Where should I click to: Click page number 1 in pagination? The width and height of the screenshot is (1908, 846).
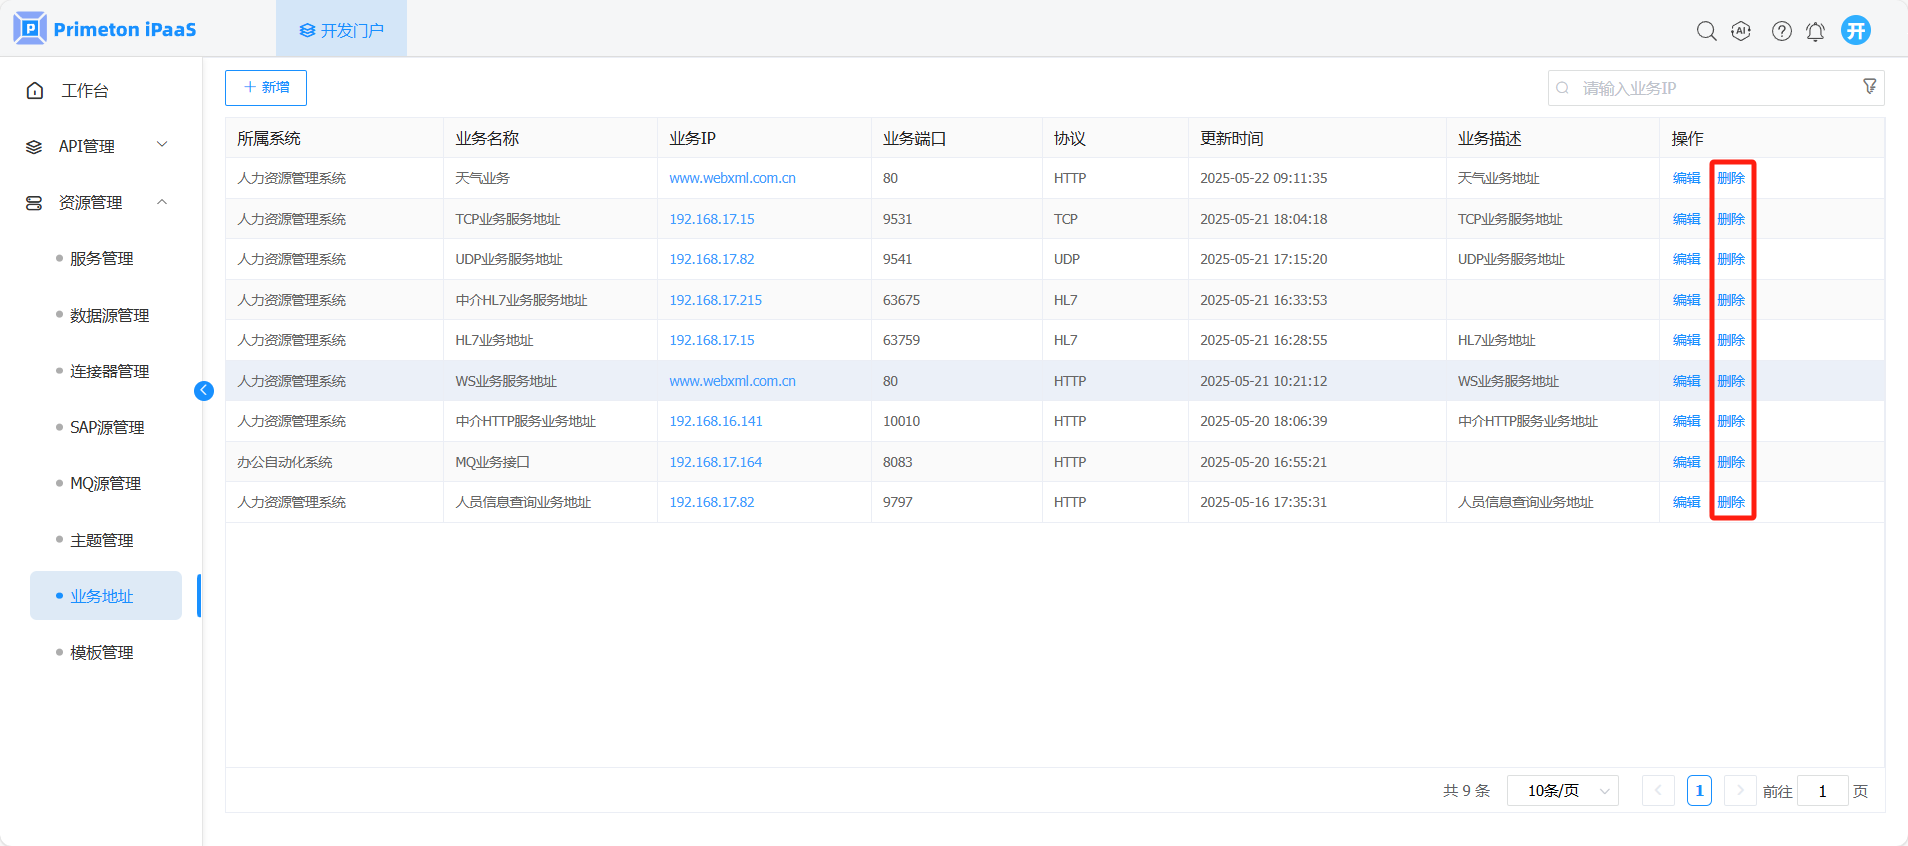coord(1699,791)
